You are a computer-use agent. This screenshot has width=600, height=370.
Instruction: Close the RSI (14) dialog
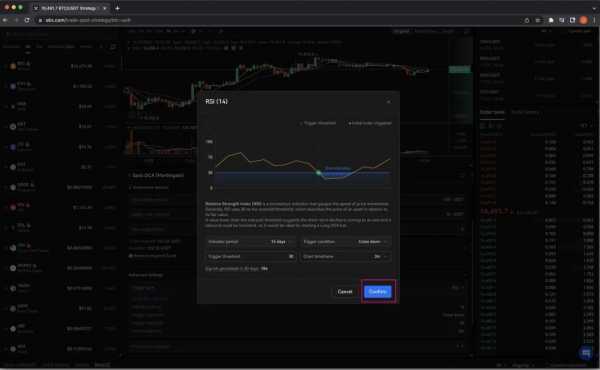coord(388,102)
